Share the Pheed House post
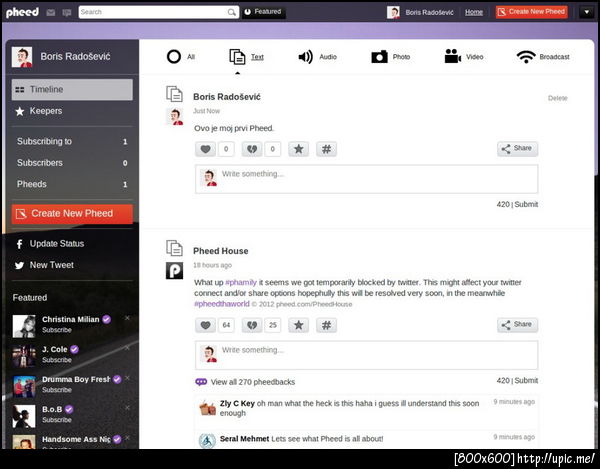 point(517,324)
